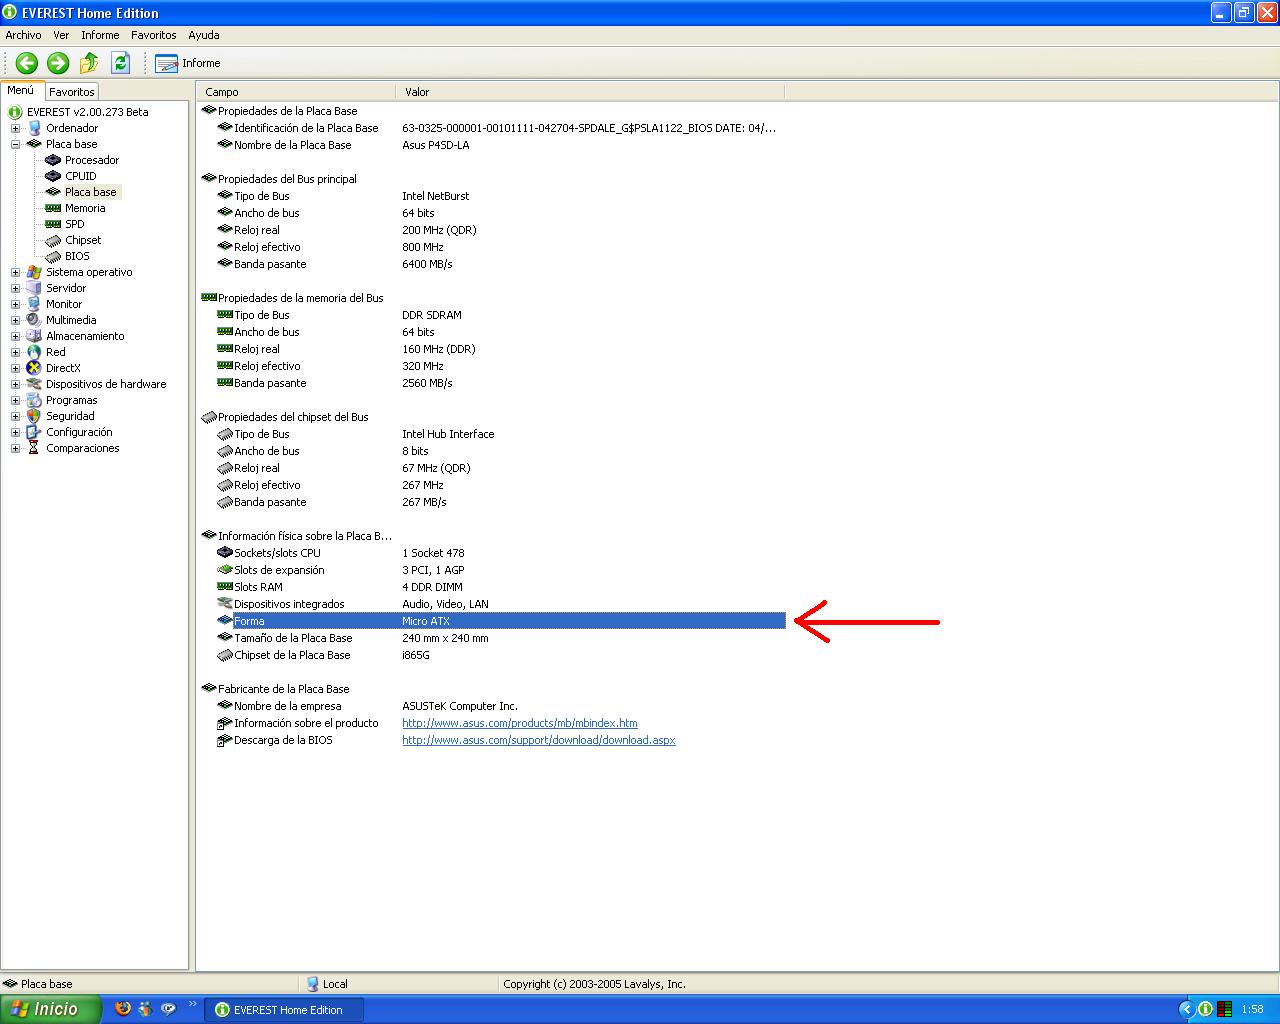
Task: Open the Informe menu
Action: pos(100,35)
